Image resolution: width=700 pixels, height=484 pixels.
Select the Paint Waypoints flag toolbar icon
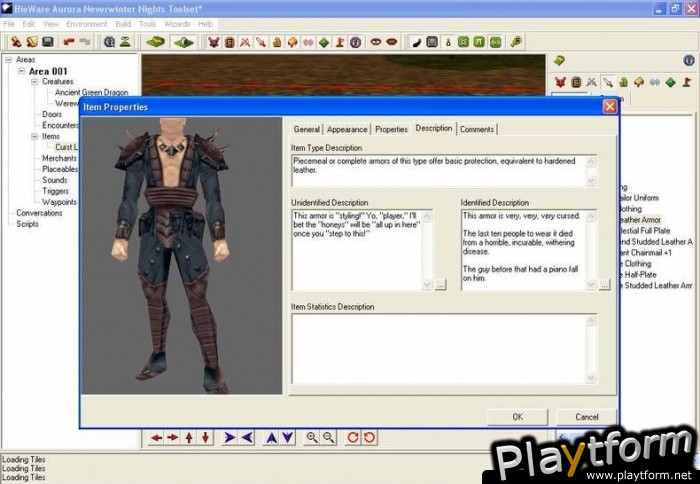[x=340, y=42]
